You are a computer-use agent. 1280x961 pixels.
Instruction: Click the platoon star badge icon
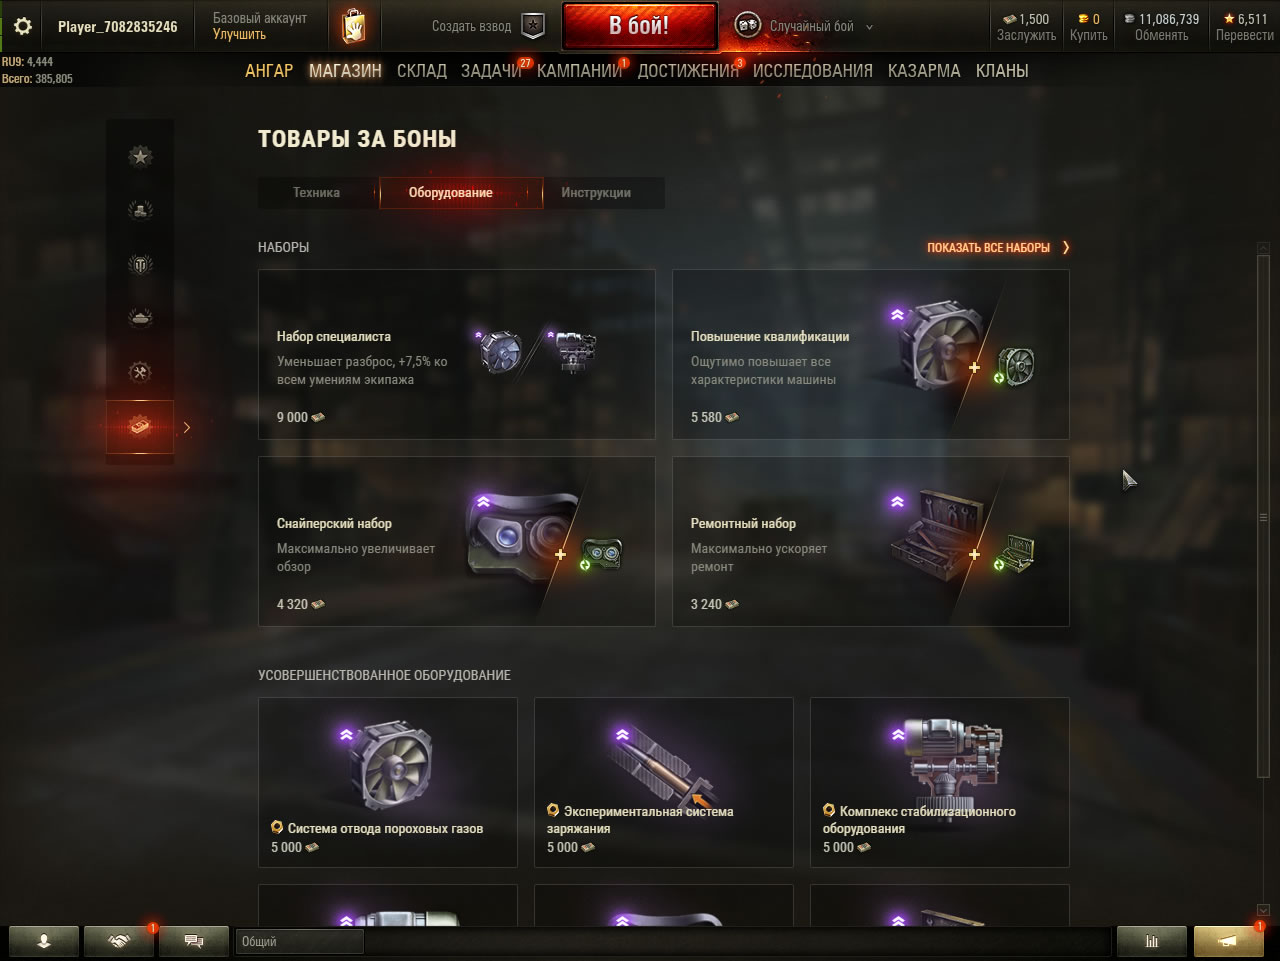[534, 26]
